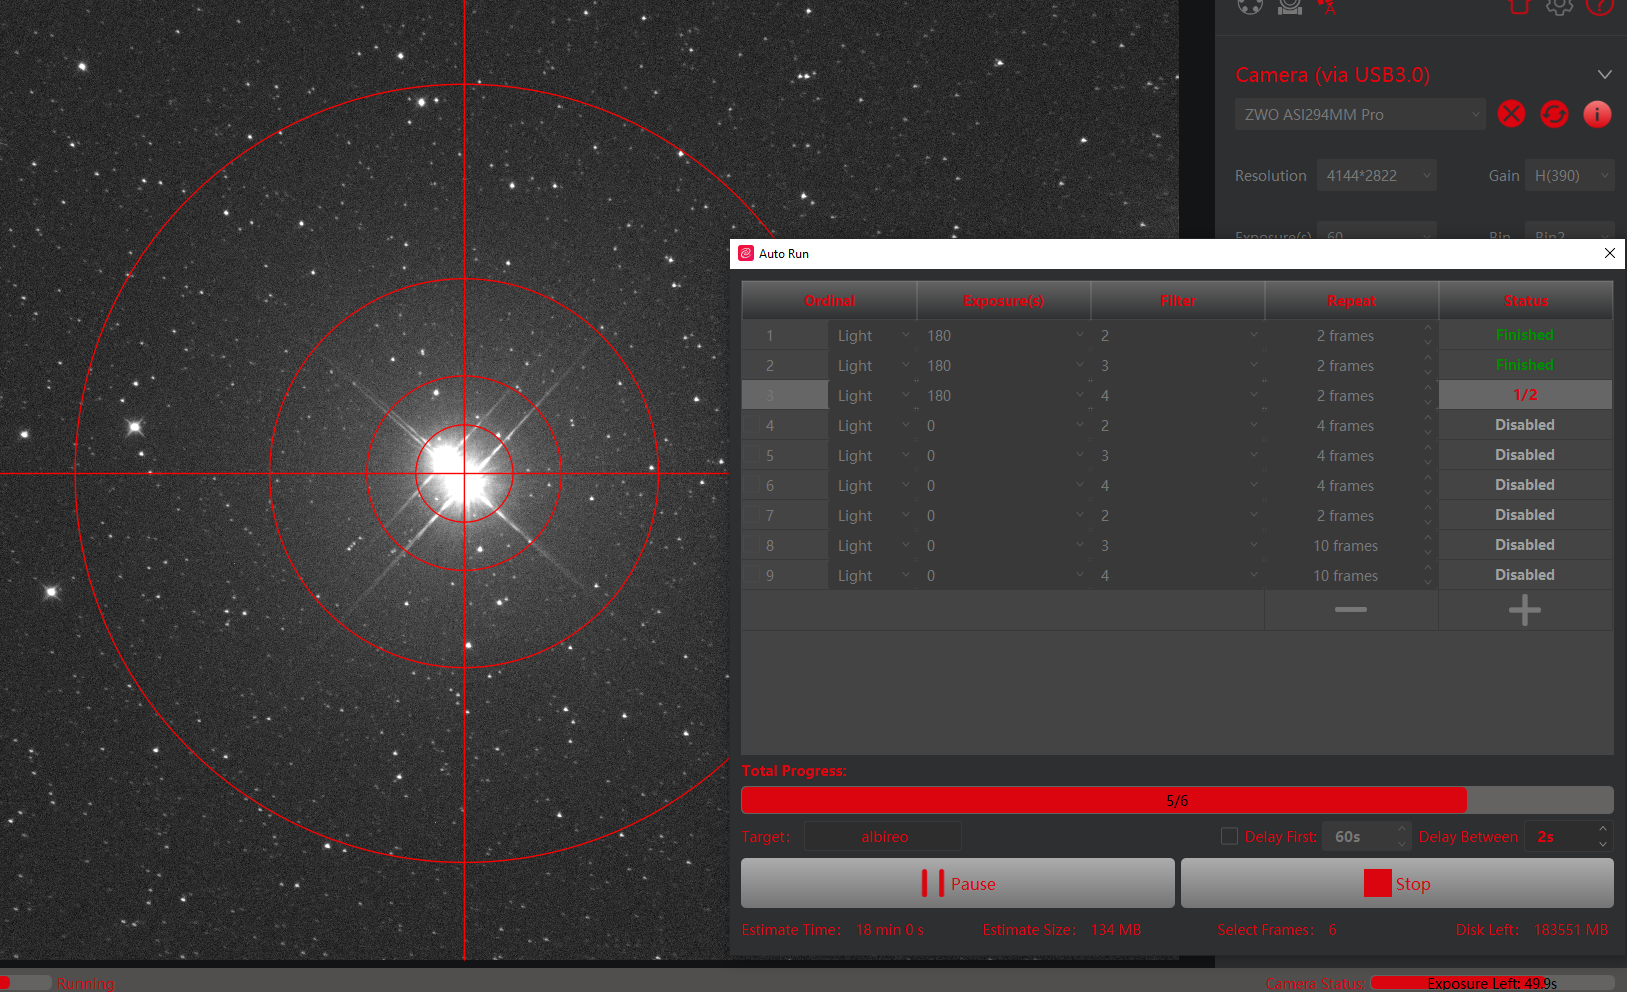Click the red camera disconnect X icon
Screen dimensions: 1627x992
click(x=1511, y=114)
